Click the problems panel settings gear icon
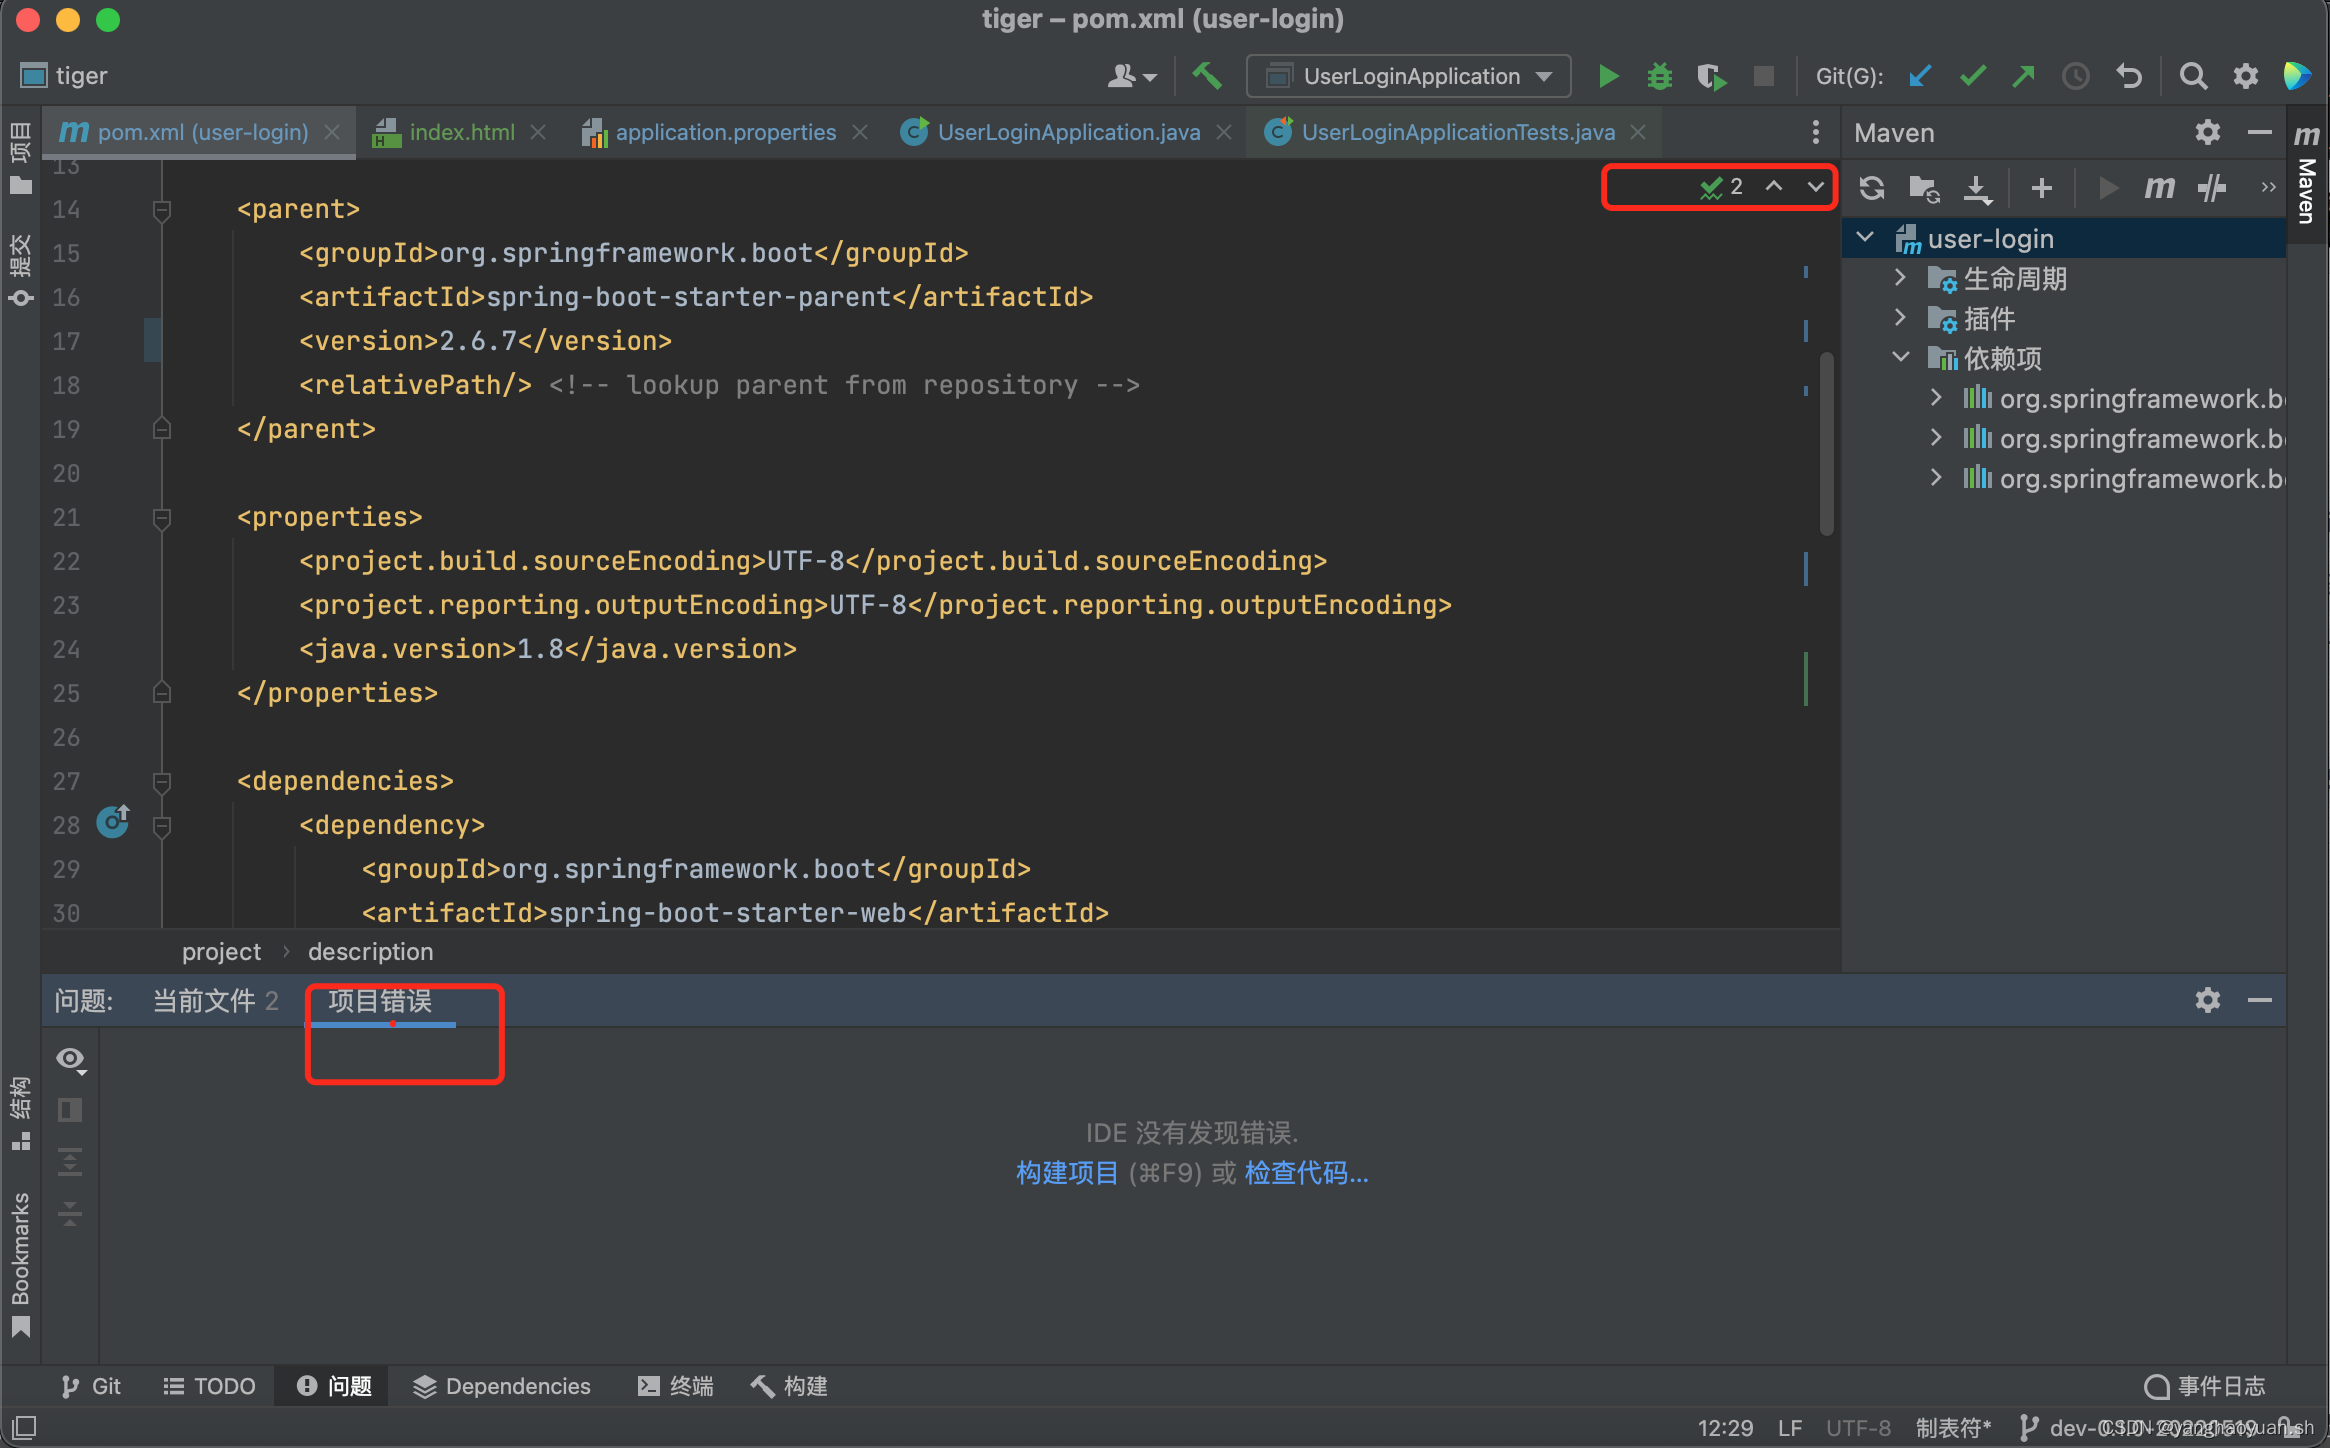The width and height of the screenshot is (2330, 1448). [x=2207, y=998]
